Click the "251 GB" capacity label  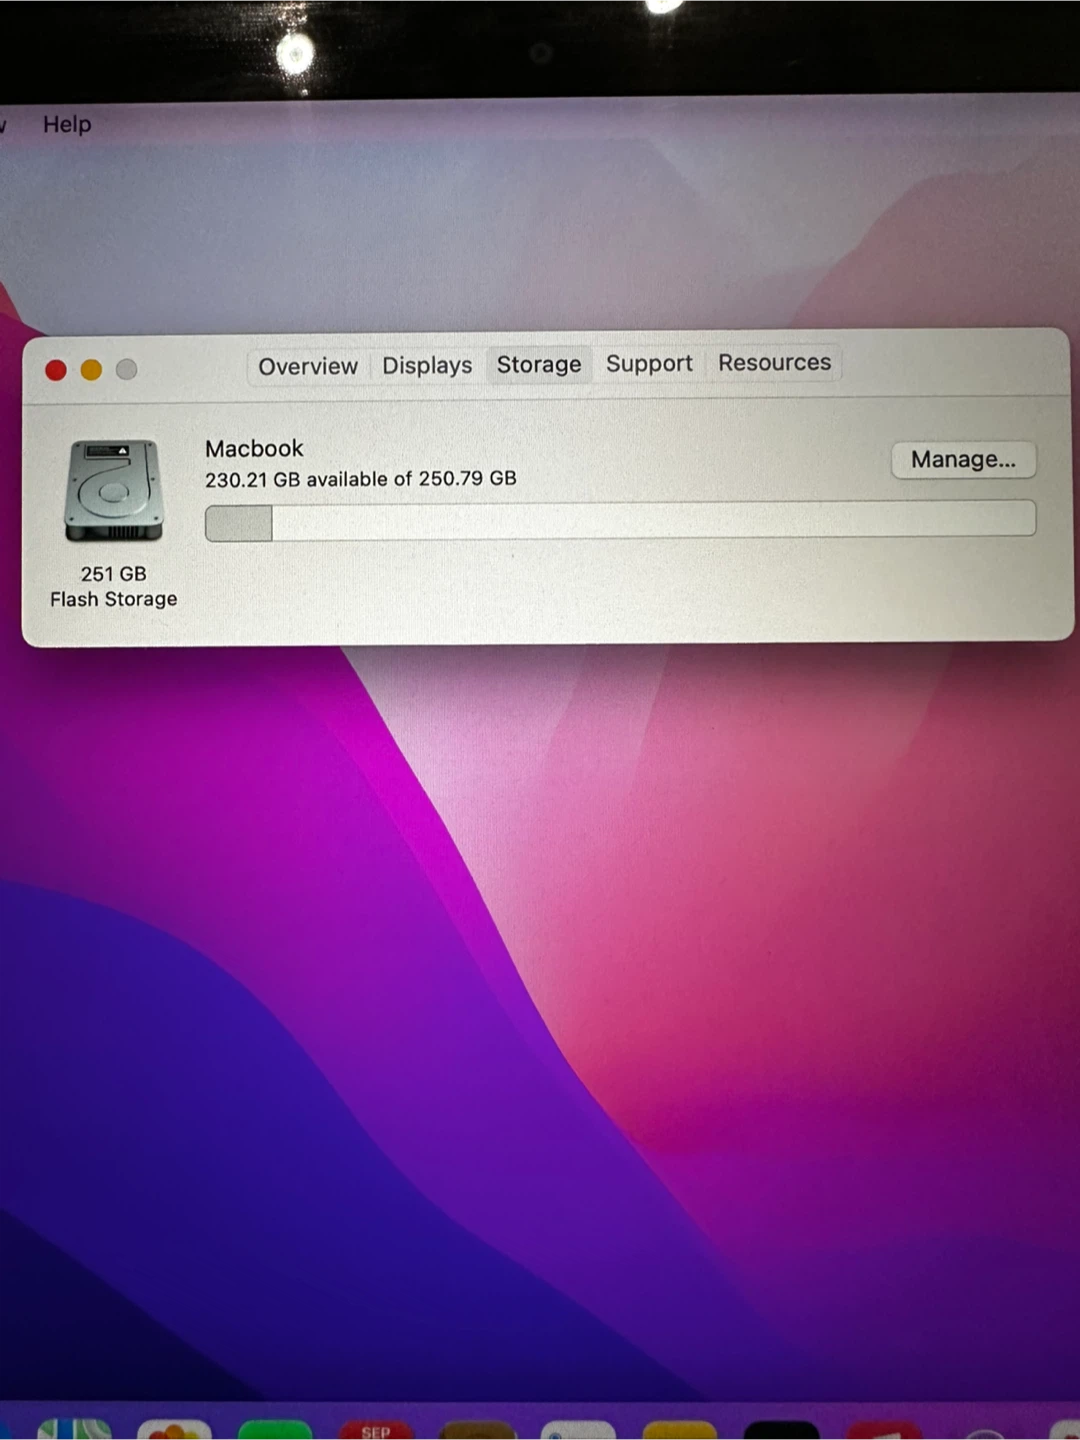tap(114, 574)
